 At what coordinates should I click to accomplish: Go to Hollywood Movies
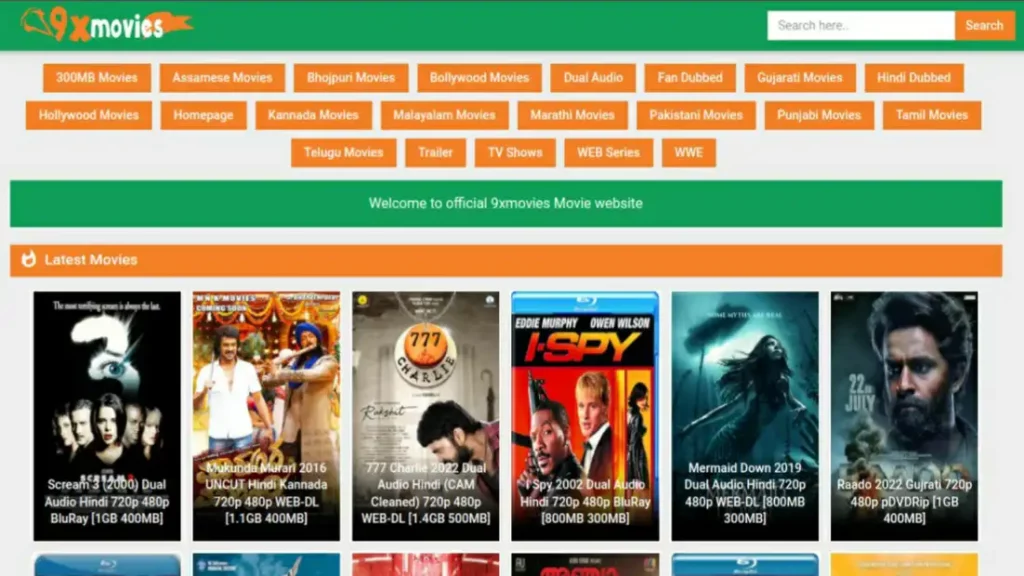point(89,115)
